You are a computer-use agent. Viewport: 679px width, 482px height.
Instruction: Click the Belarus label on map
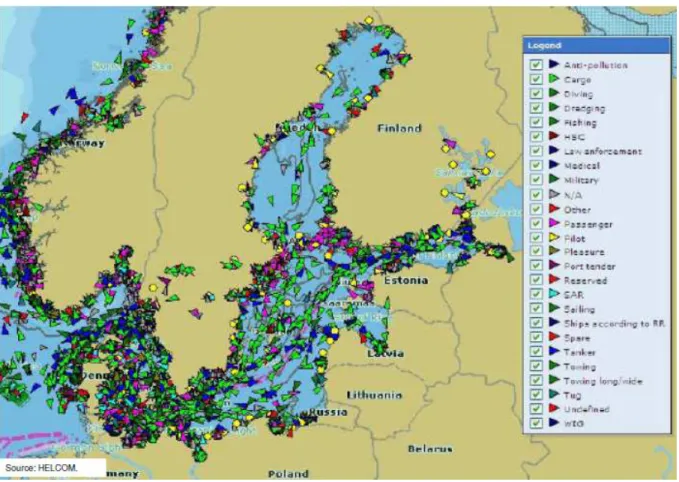coord(430,449)
